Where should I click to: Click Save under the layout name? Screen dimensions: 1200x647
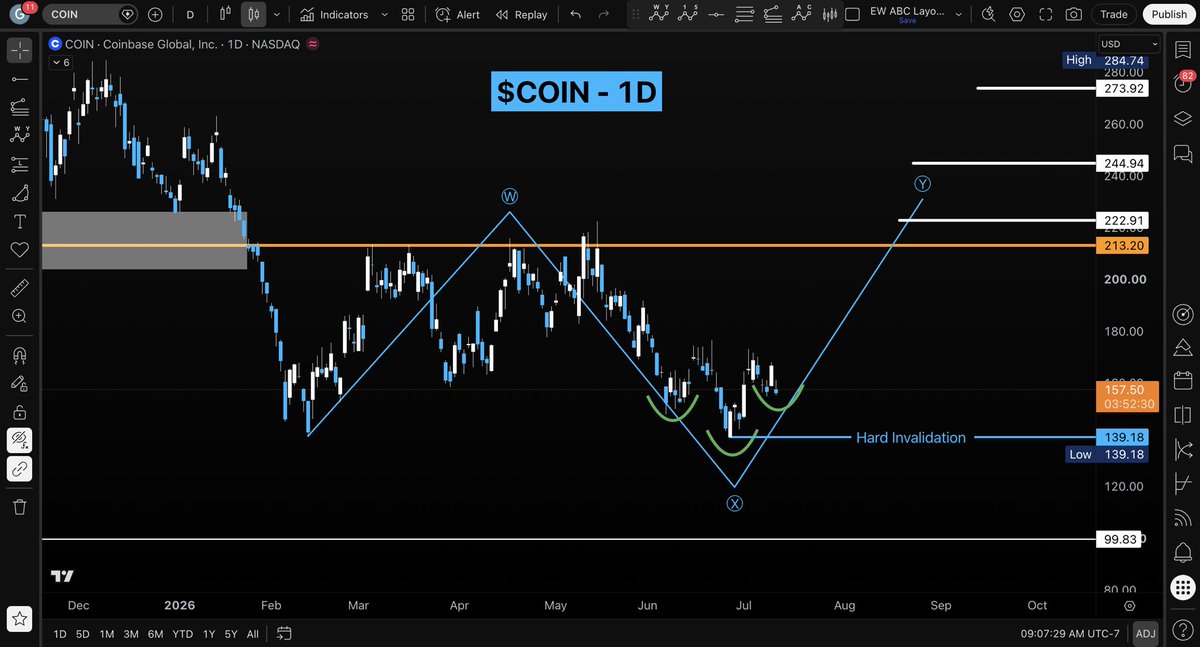[907, 20]
